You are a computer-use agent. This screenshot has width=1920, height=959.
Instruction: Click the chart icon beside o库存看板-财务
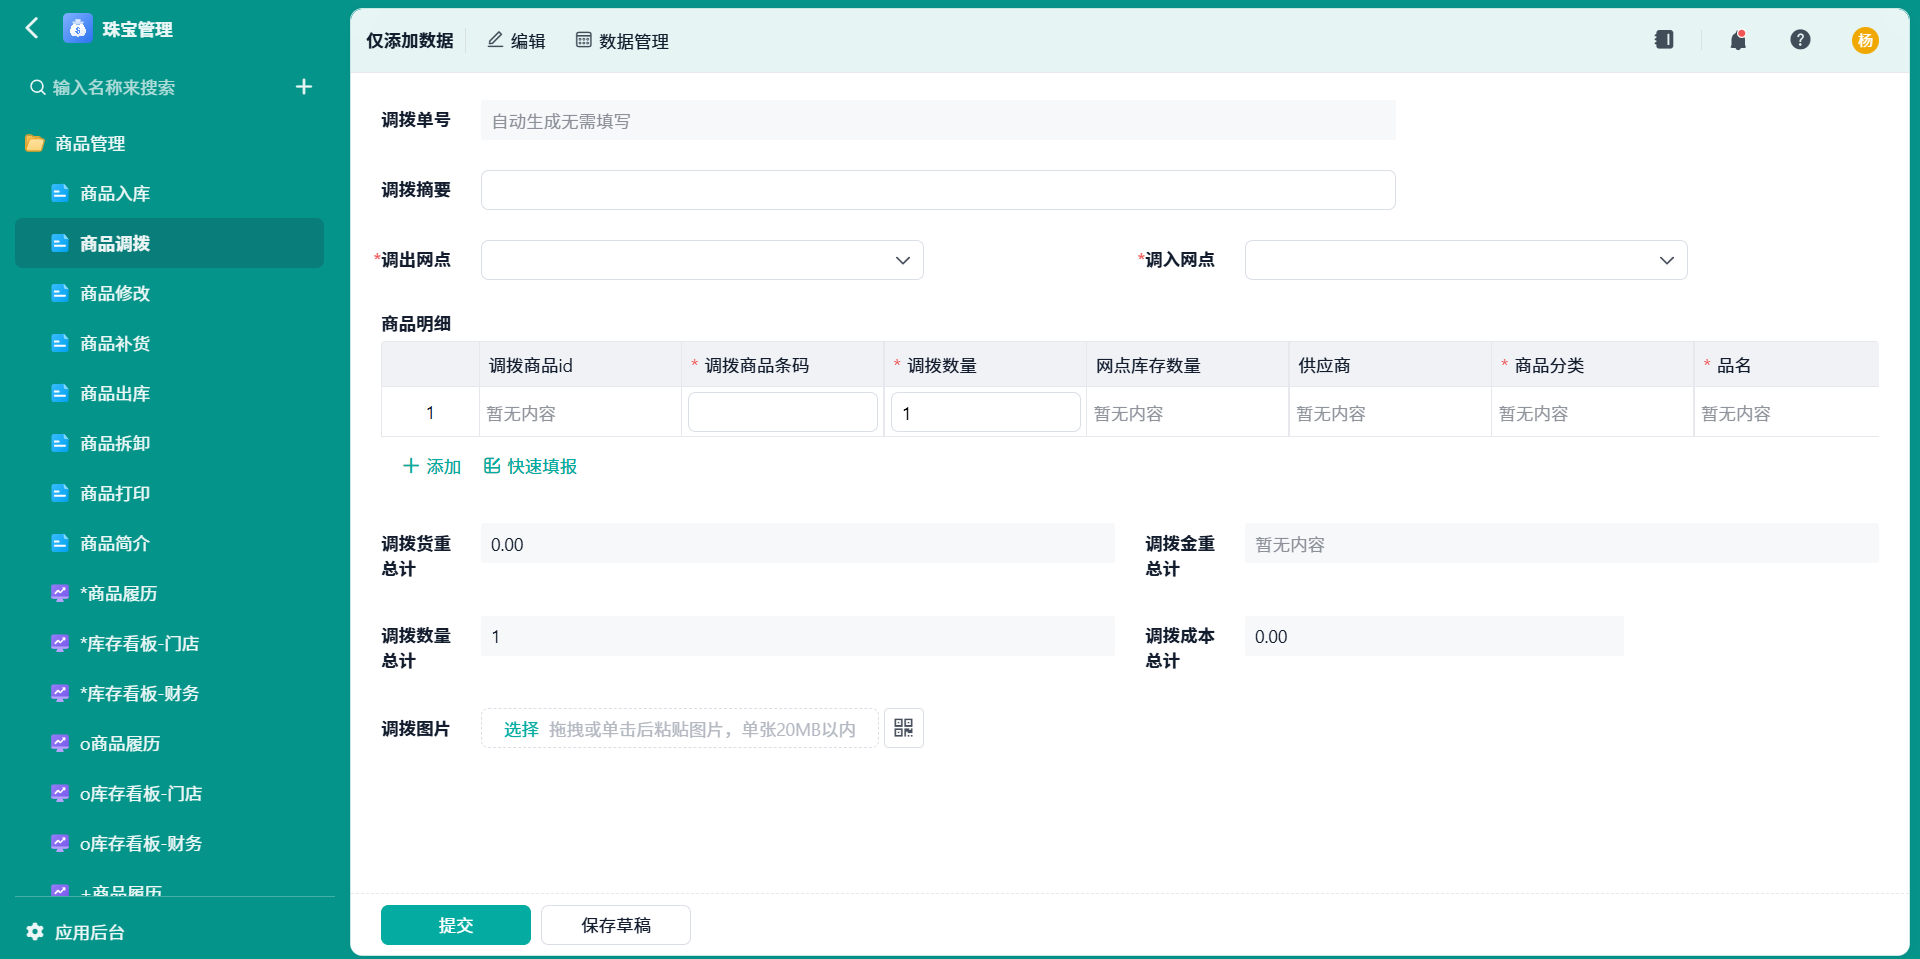click(60, 843)
